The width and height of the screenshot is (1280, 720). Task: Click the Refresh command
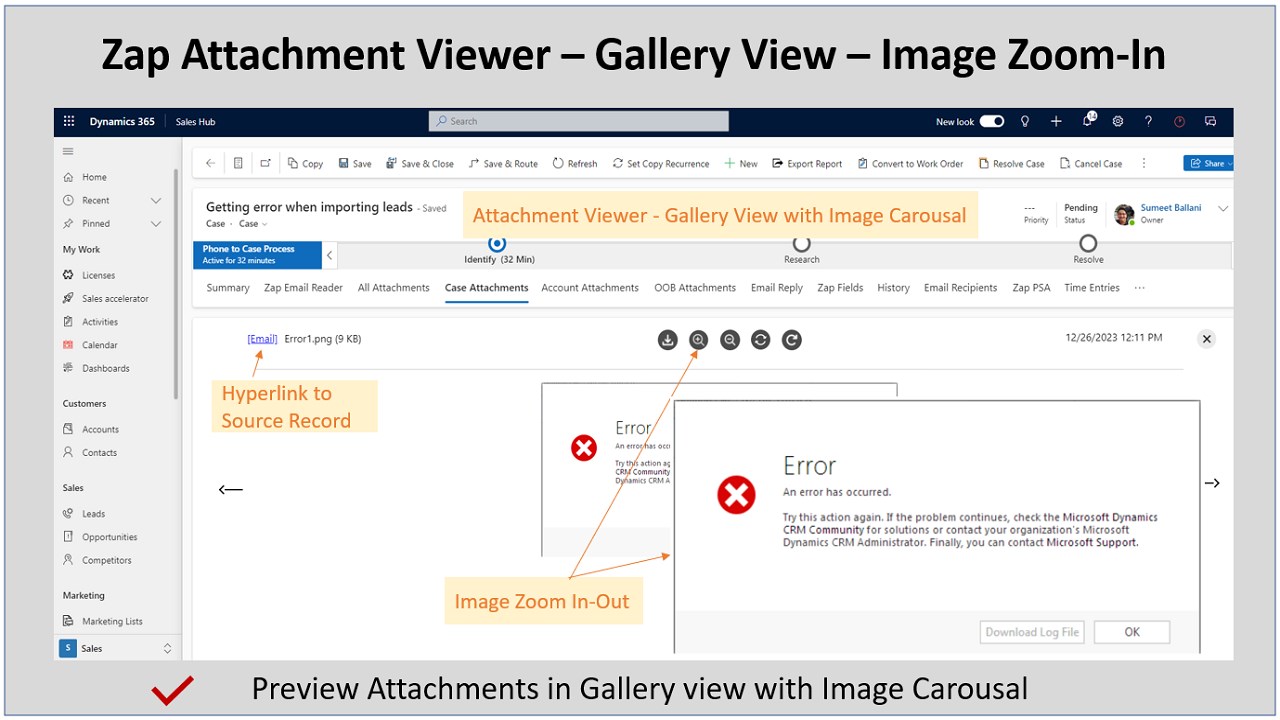pyautogui.click(x=575, y=163)
